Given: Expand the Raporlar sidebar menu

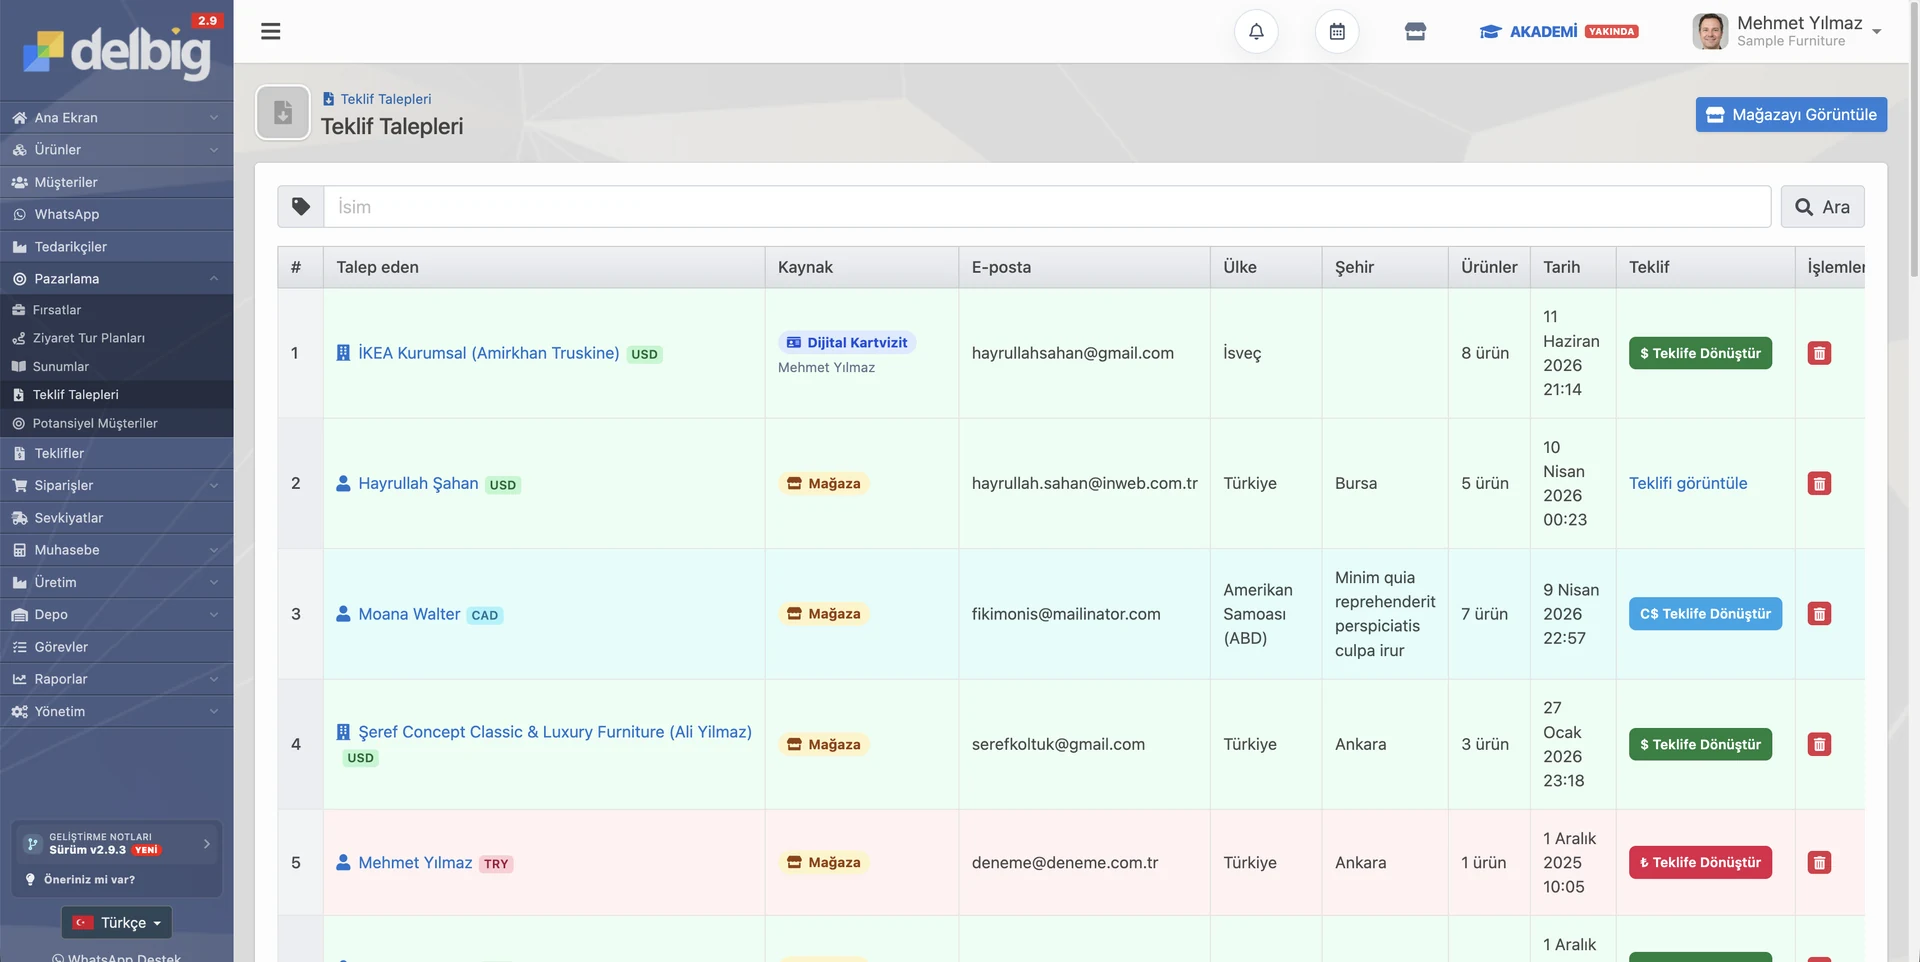Looking at the screenshot, I should [116, 679].
